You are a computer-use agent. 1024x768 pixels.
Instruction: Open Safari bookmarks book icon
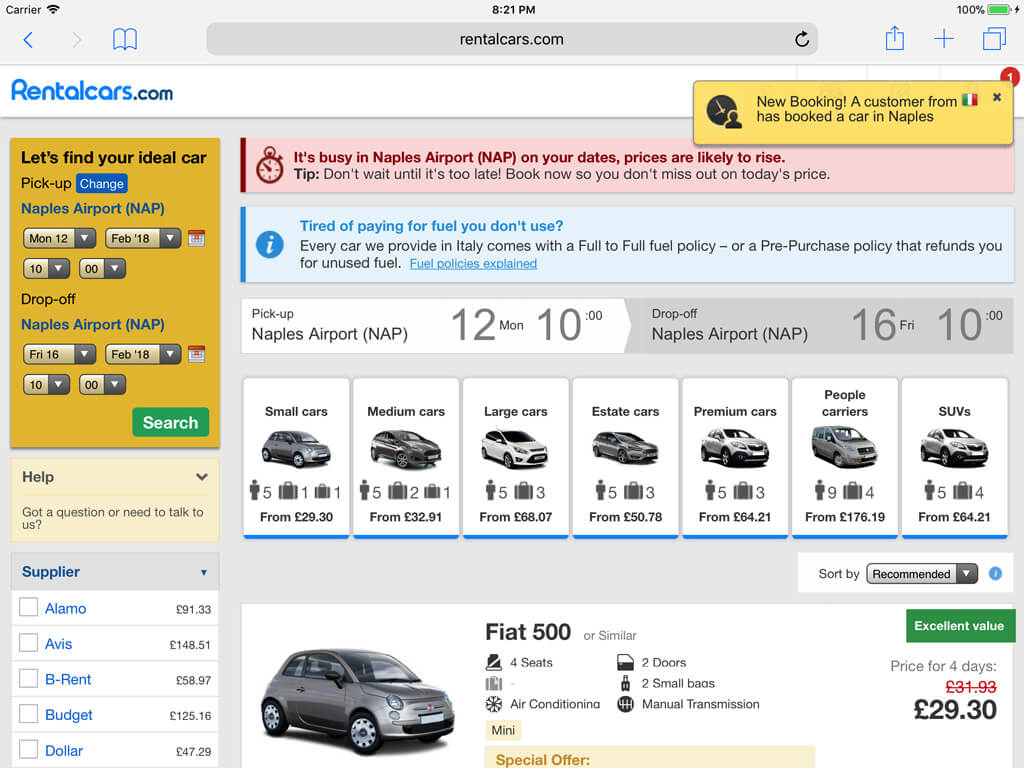tap(125, 39)
